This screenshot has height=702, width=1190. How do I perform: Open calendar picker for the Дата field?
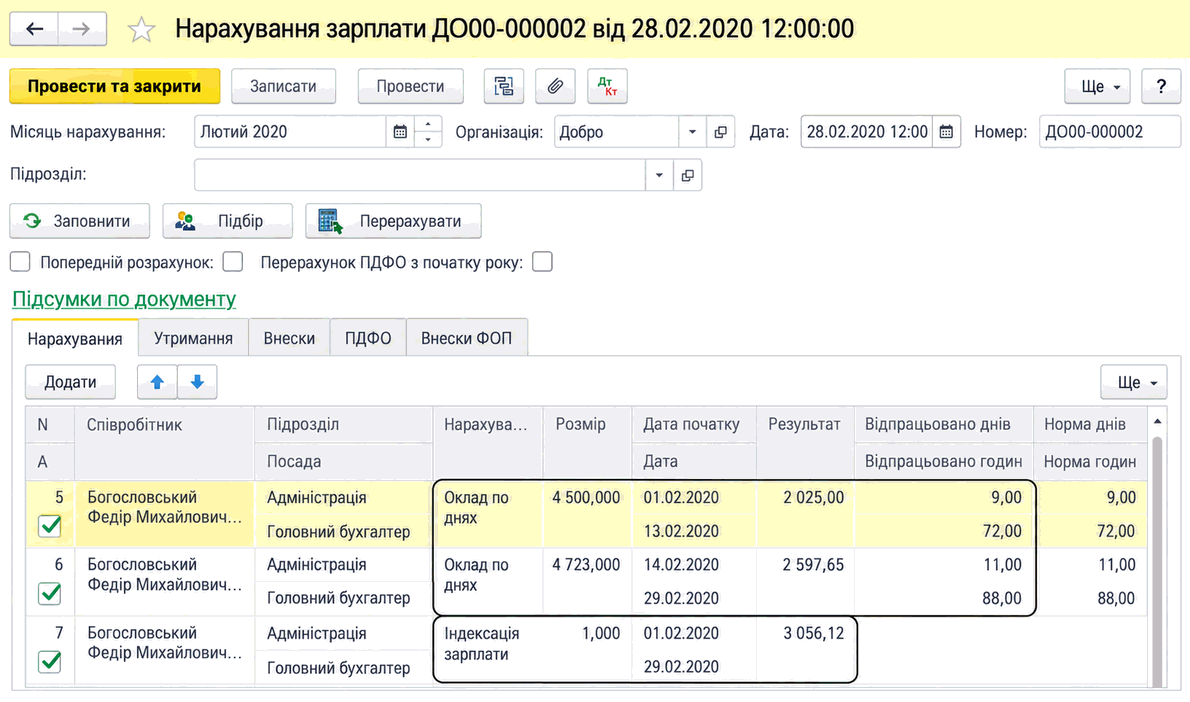[946, 131]
